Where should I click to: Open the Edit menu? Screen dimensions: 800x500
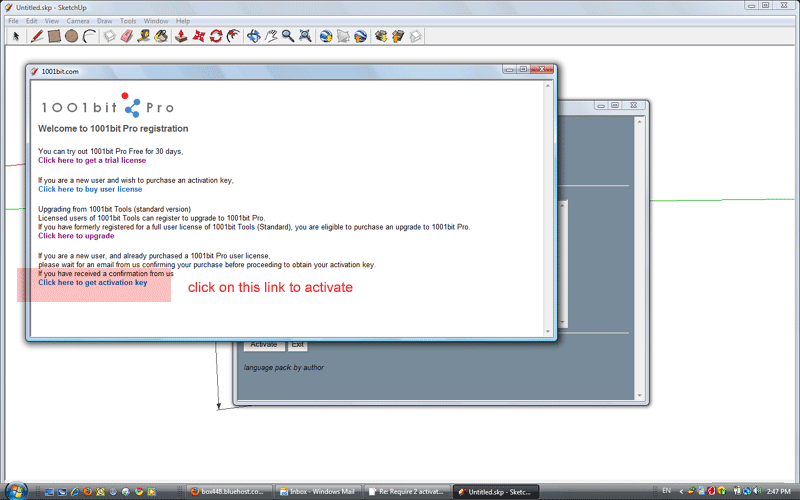pyautogui.click(x=32, y=21)
